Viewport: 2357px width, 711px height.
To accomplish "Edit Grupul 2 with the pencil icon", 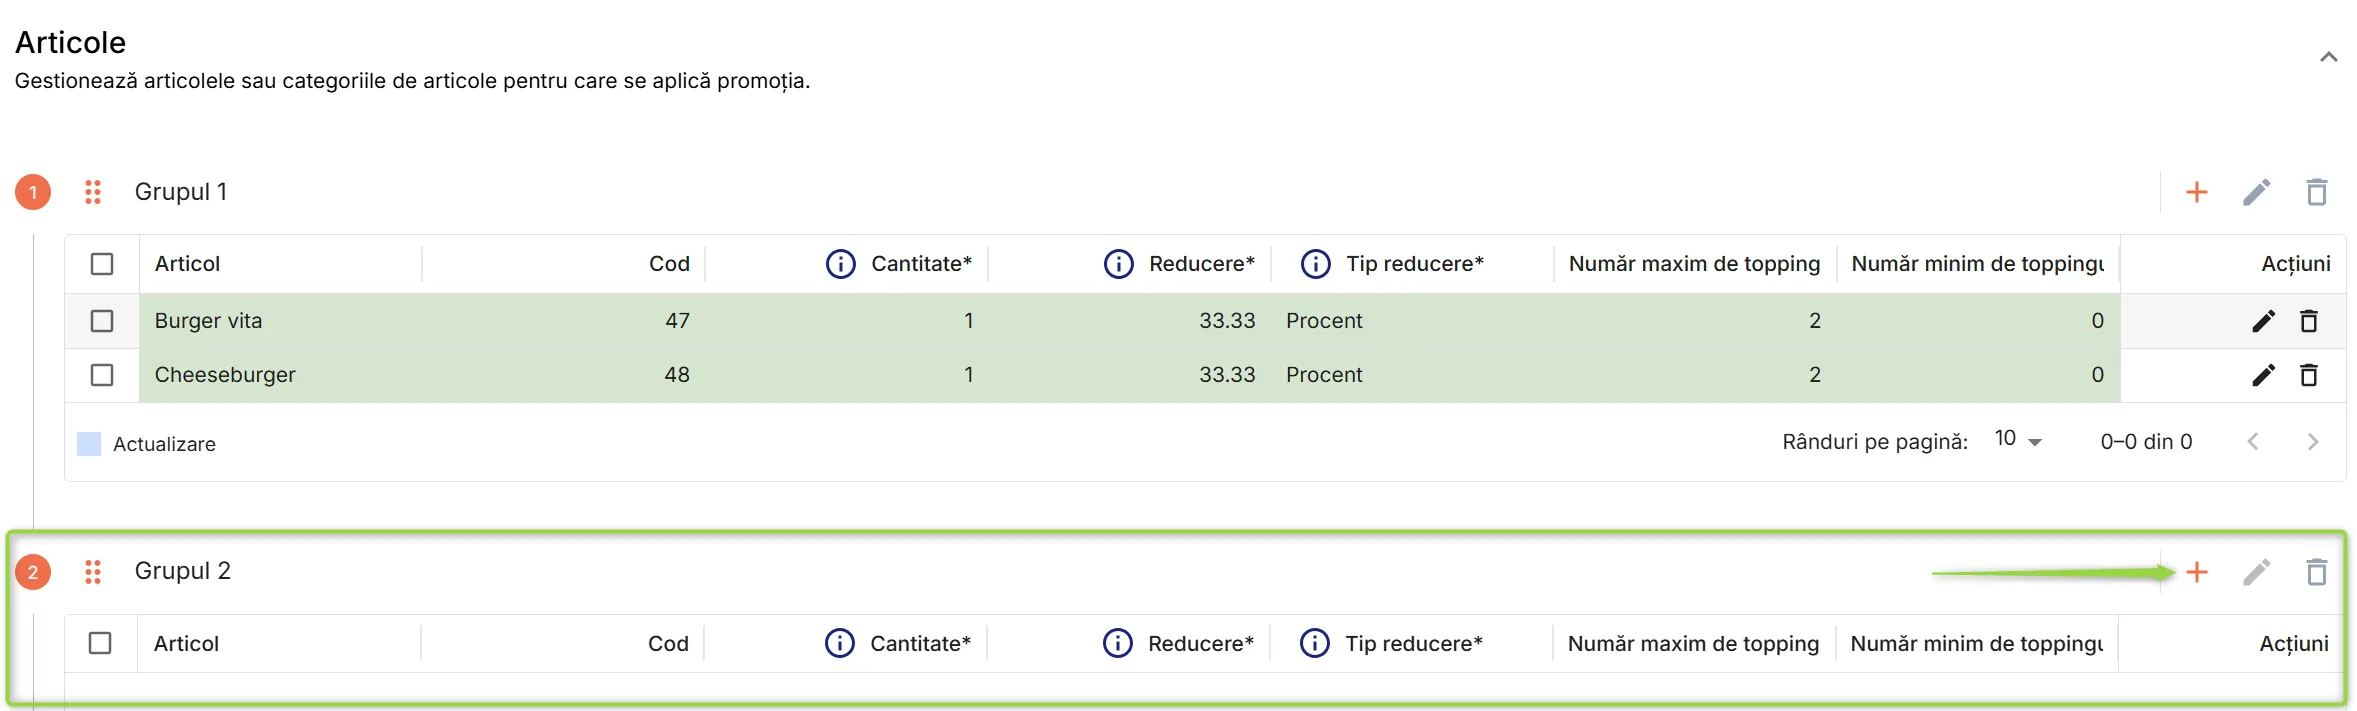I will [x=2256, y=572].
